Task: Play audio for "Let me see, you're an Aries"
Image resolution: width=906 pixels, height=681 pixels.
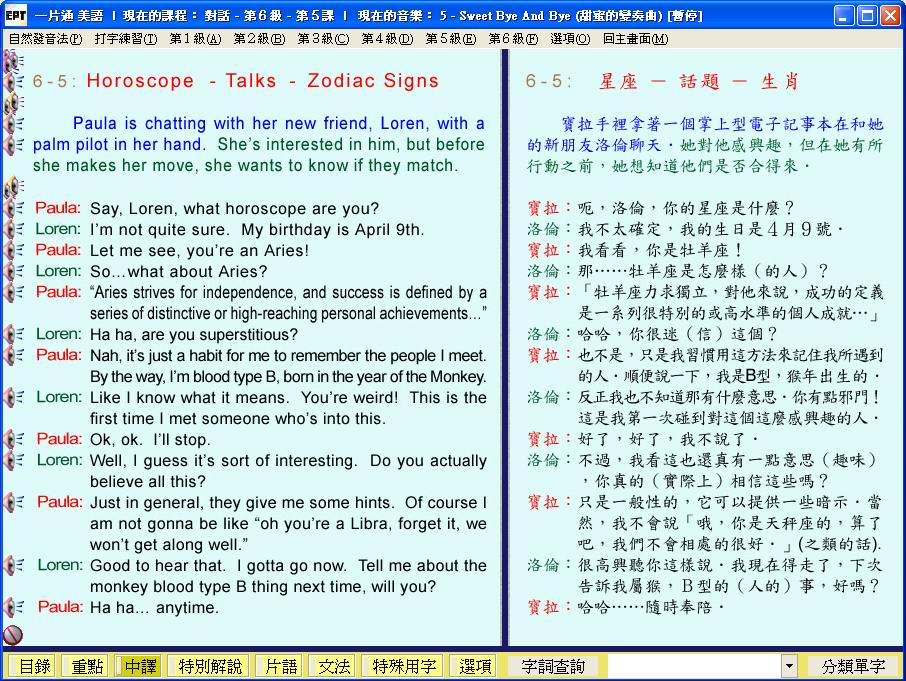Action: pos(14,251)
